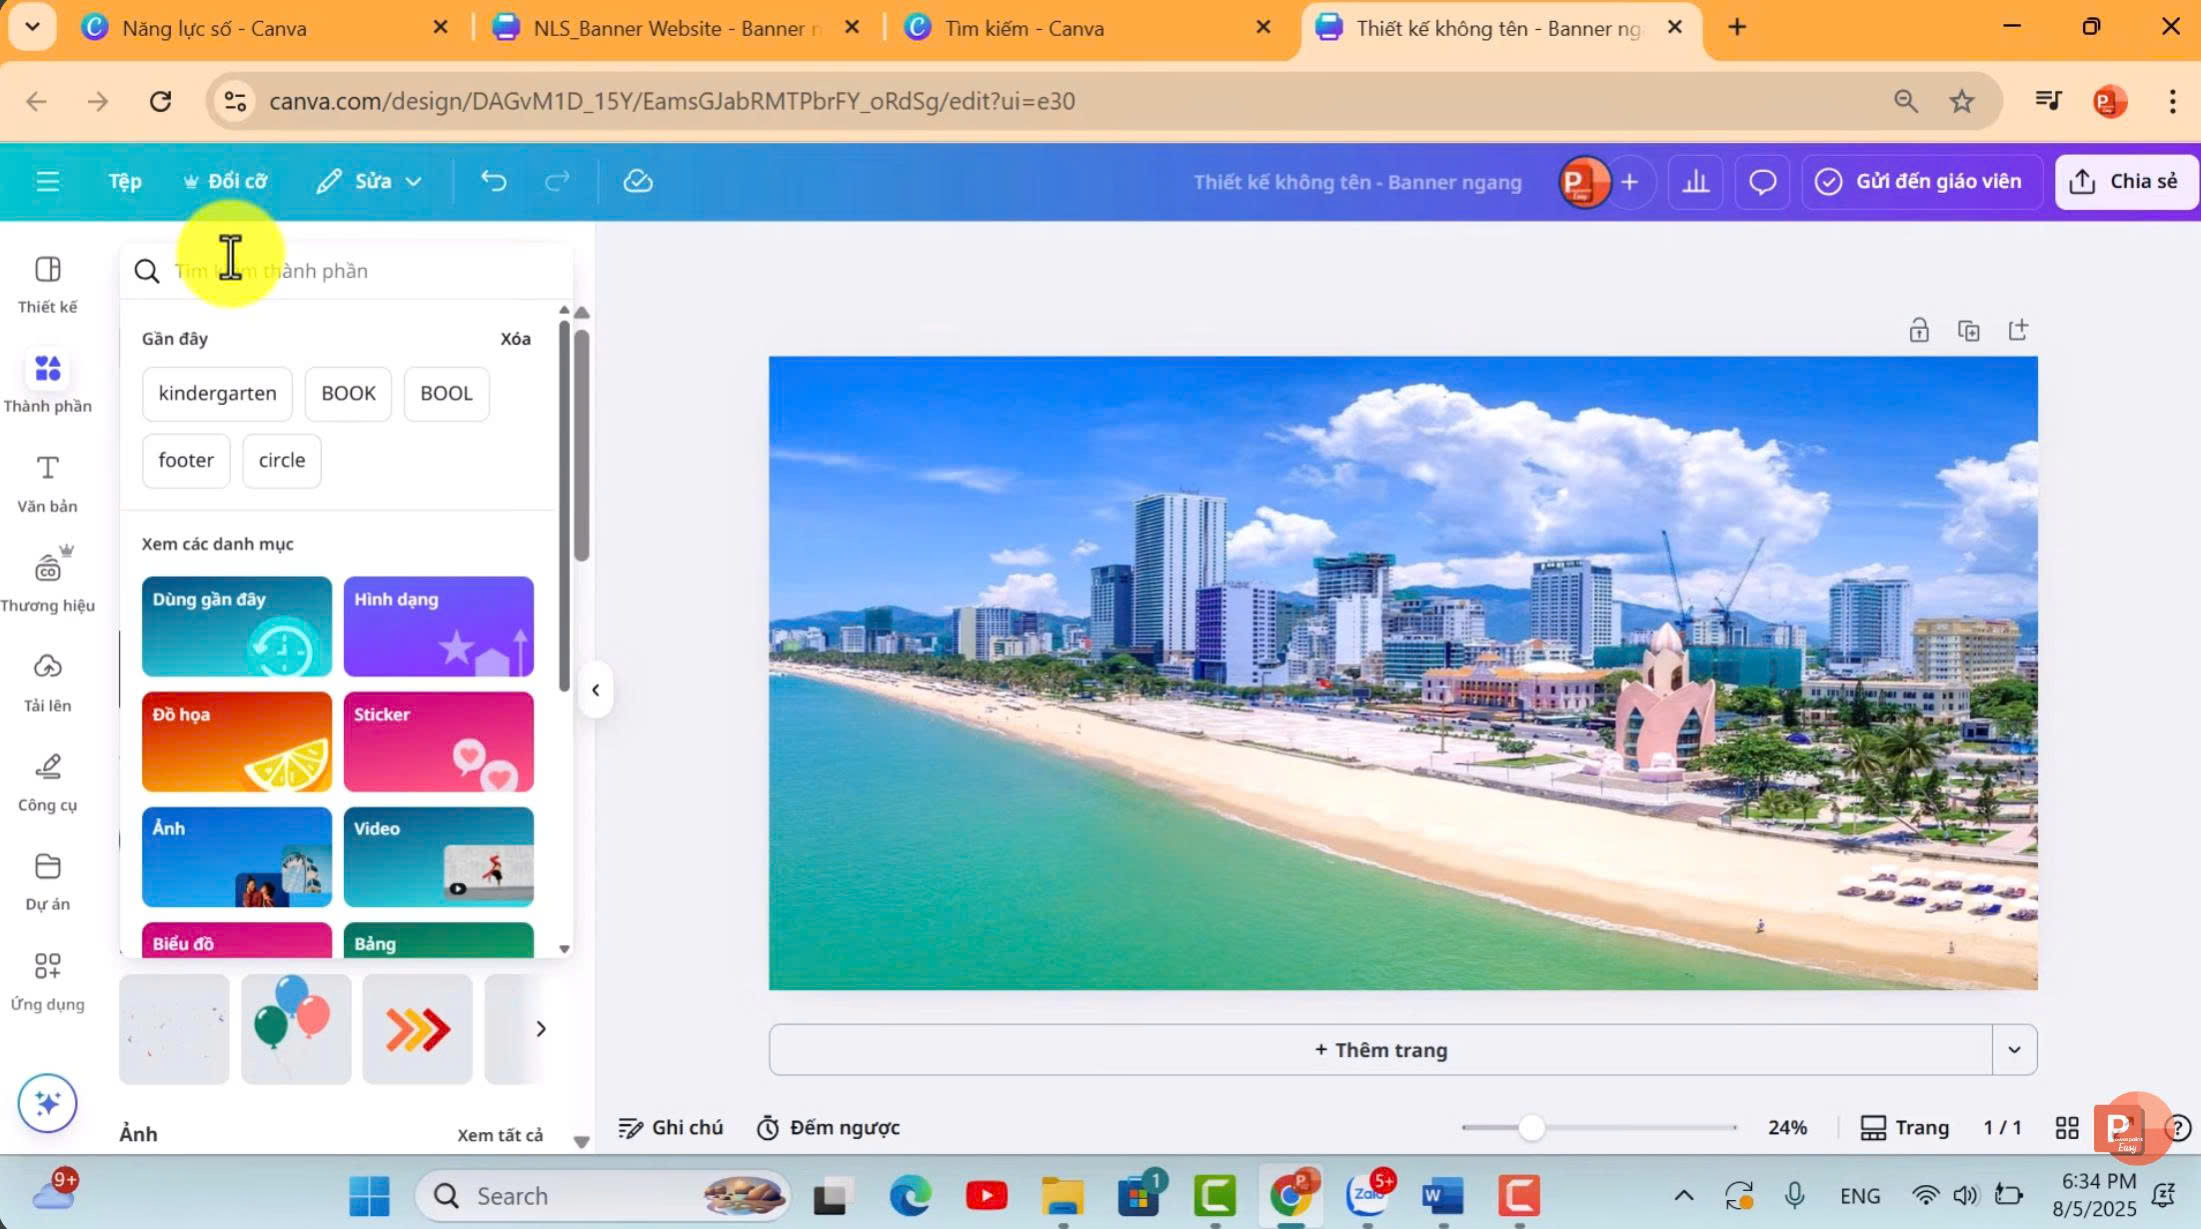The image size is (2201, 1229).
Task: Open the Văn bản text tool
Action: pos(47,483)
